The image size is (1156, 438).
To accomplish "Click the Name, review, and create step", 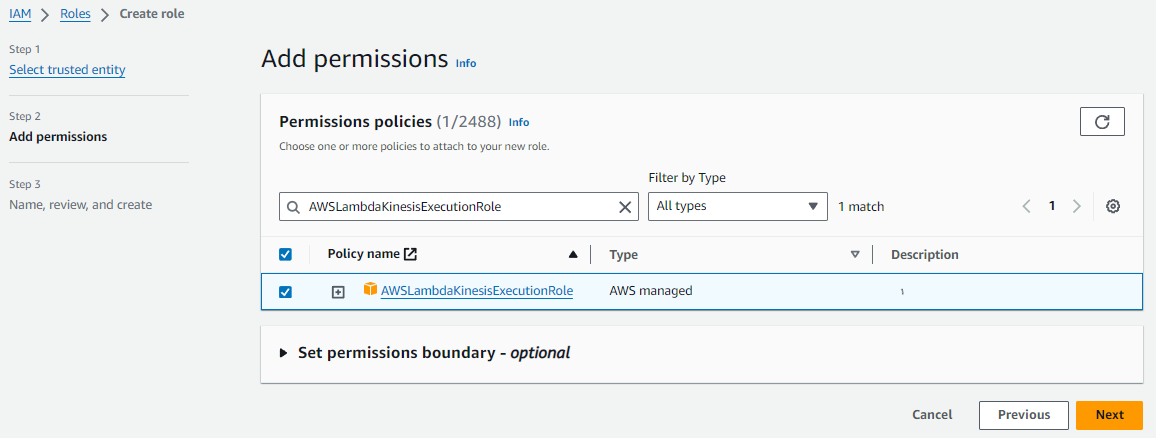I will 80,204.
